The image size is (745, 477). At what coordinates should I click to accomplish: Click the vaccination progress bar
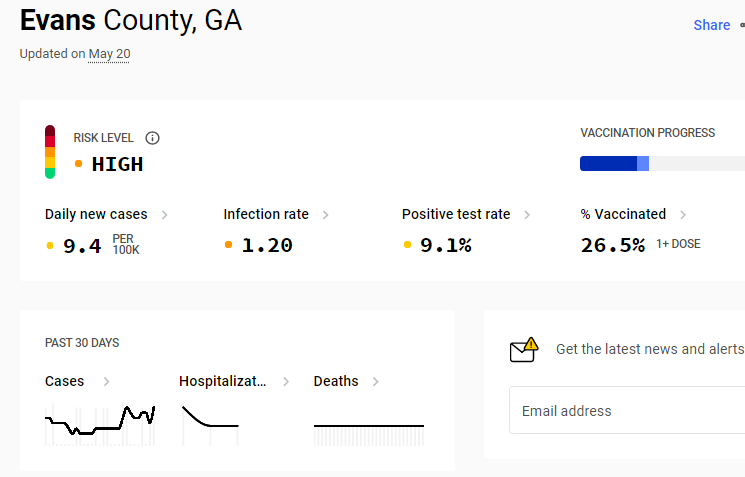pyautogui.click(x=662, y=163)
